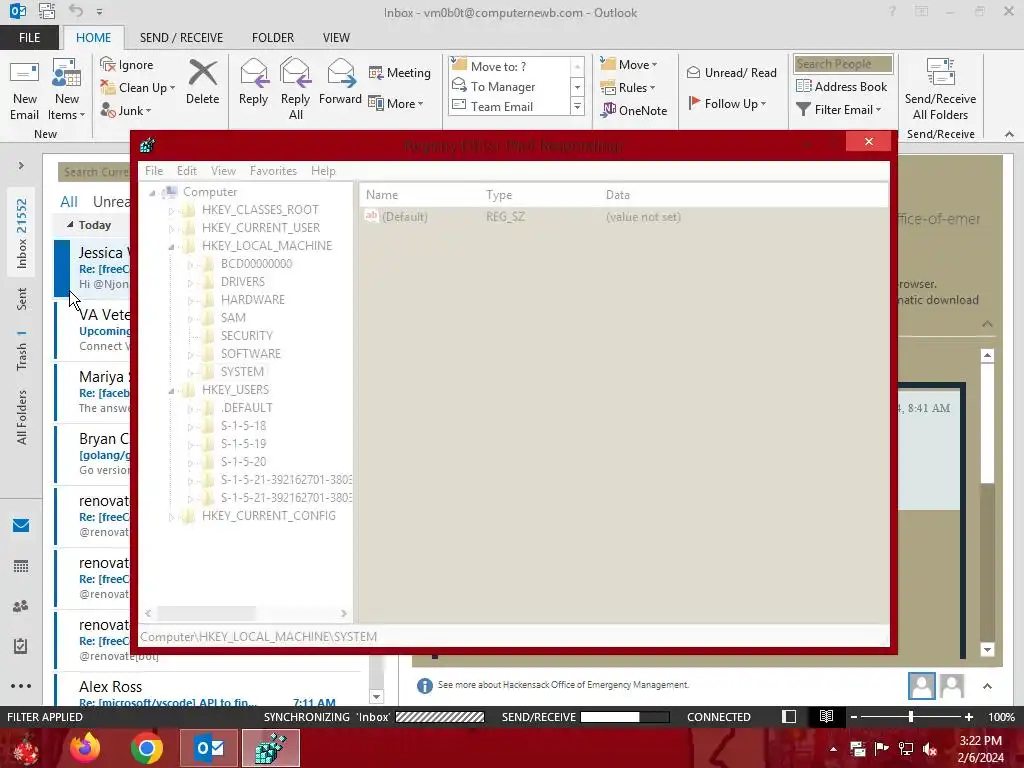Viewport: 1024px width, 768px height.
Task: Switch to Tasks view icon
Action: click(x=21, y=646)
